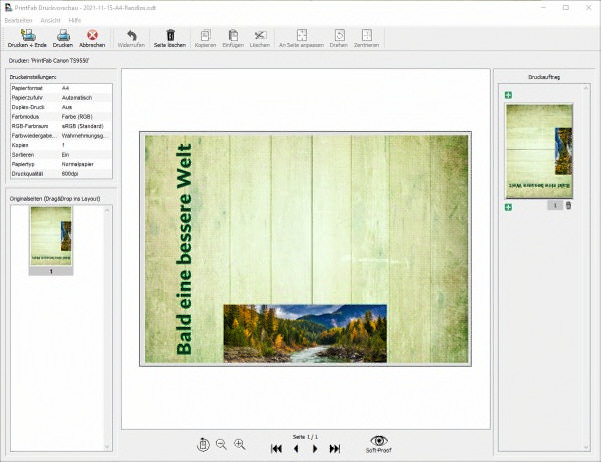Click the Seite löschen trash icon
This screenshot has height=462, width=601.
click(170, 37)
